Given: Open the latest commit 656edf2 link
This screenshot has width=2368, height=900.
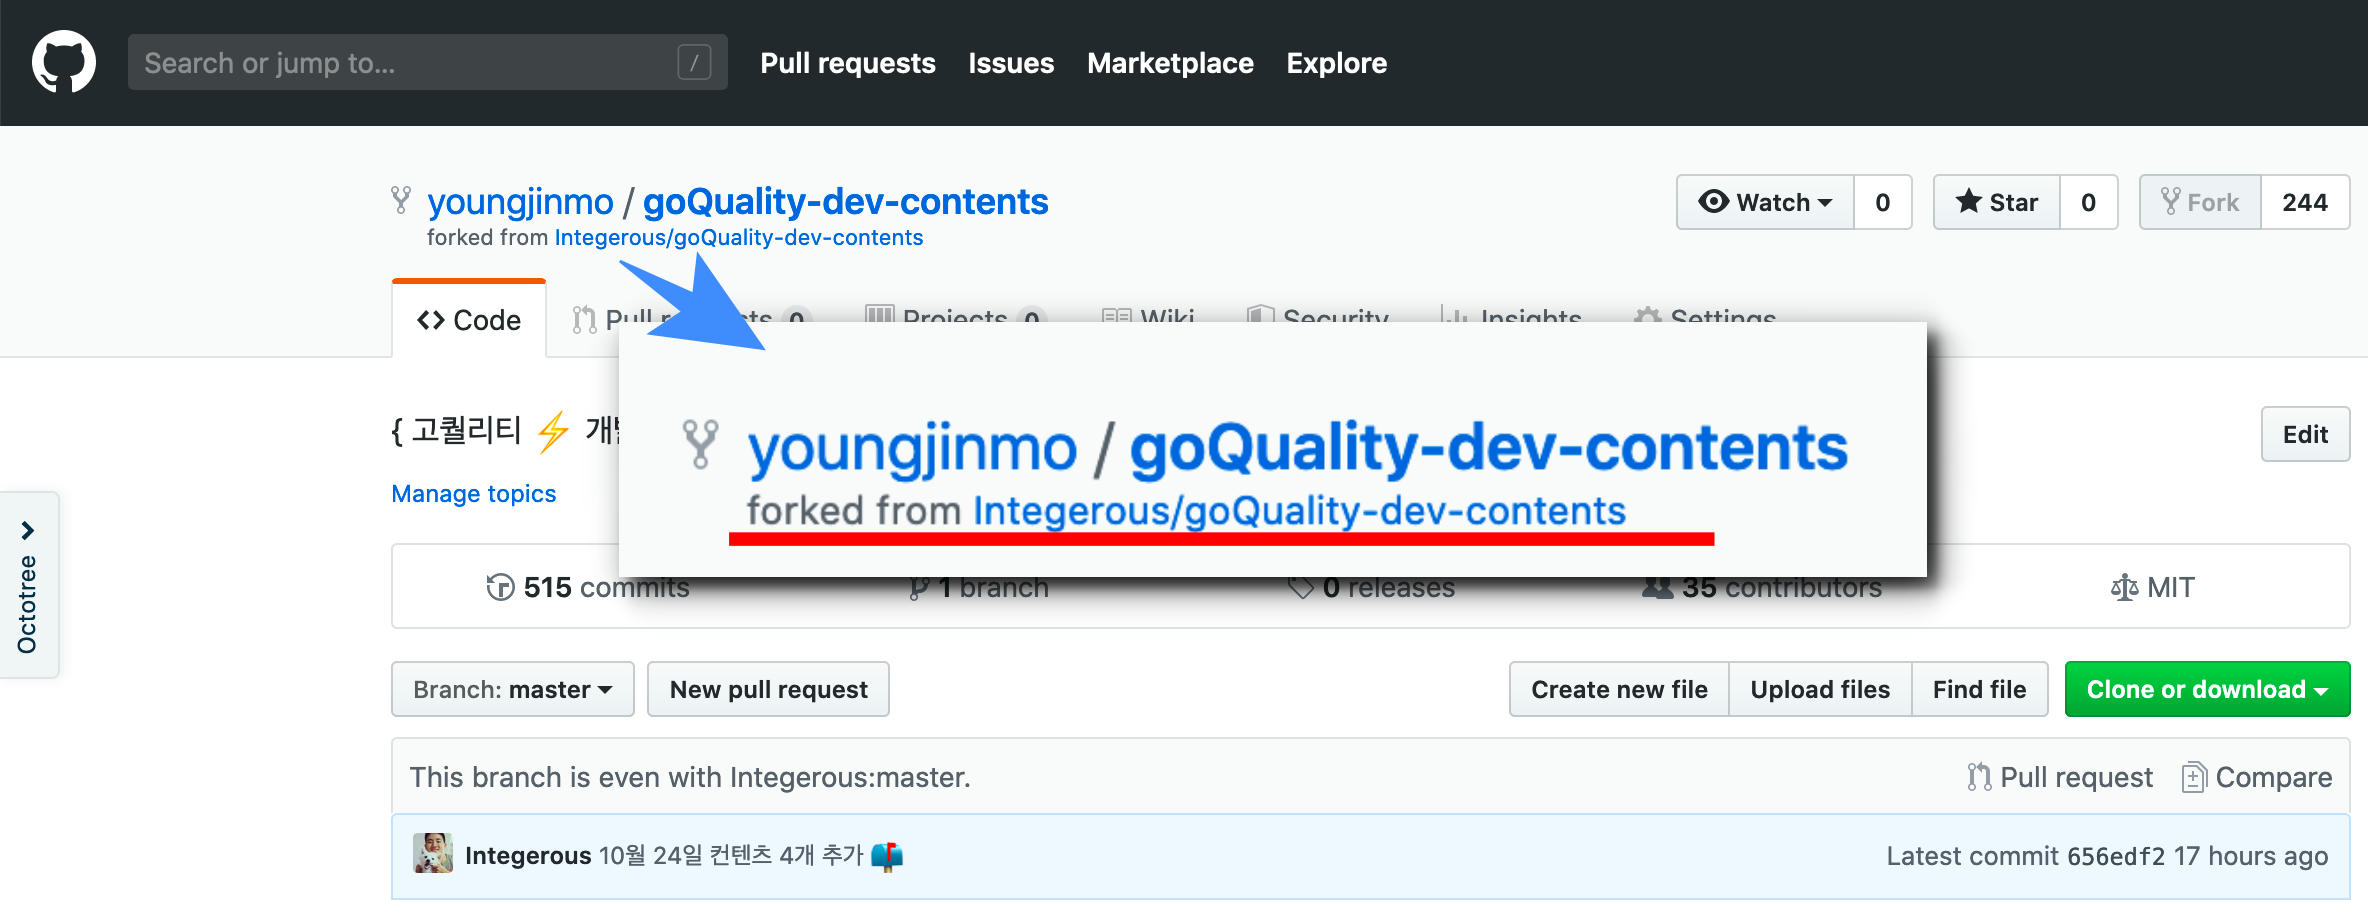Looking at the screenshot, I should point(2115,856).
